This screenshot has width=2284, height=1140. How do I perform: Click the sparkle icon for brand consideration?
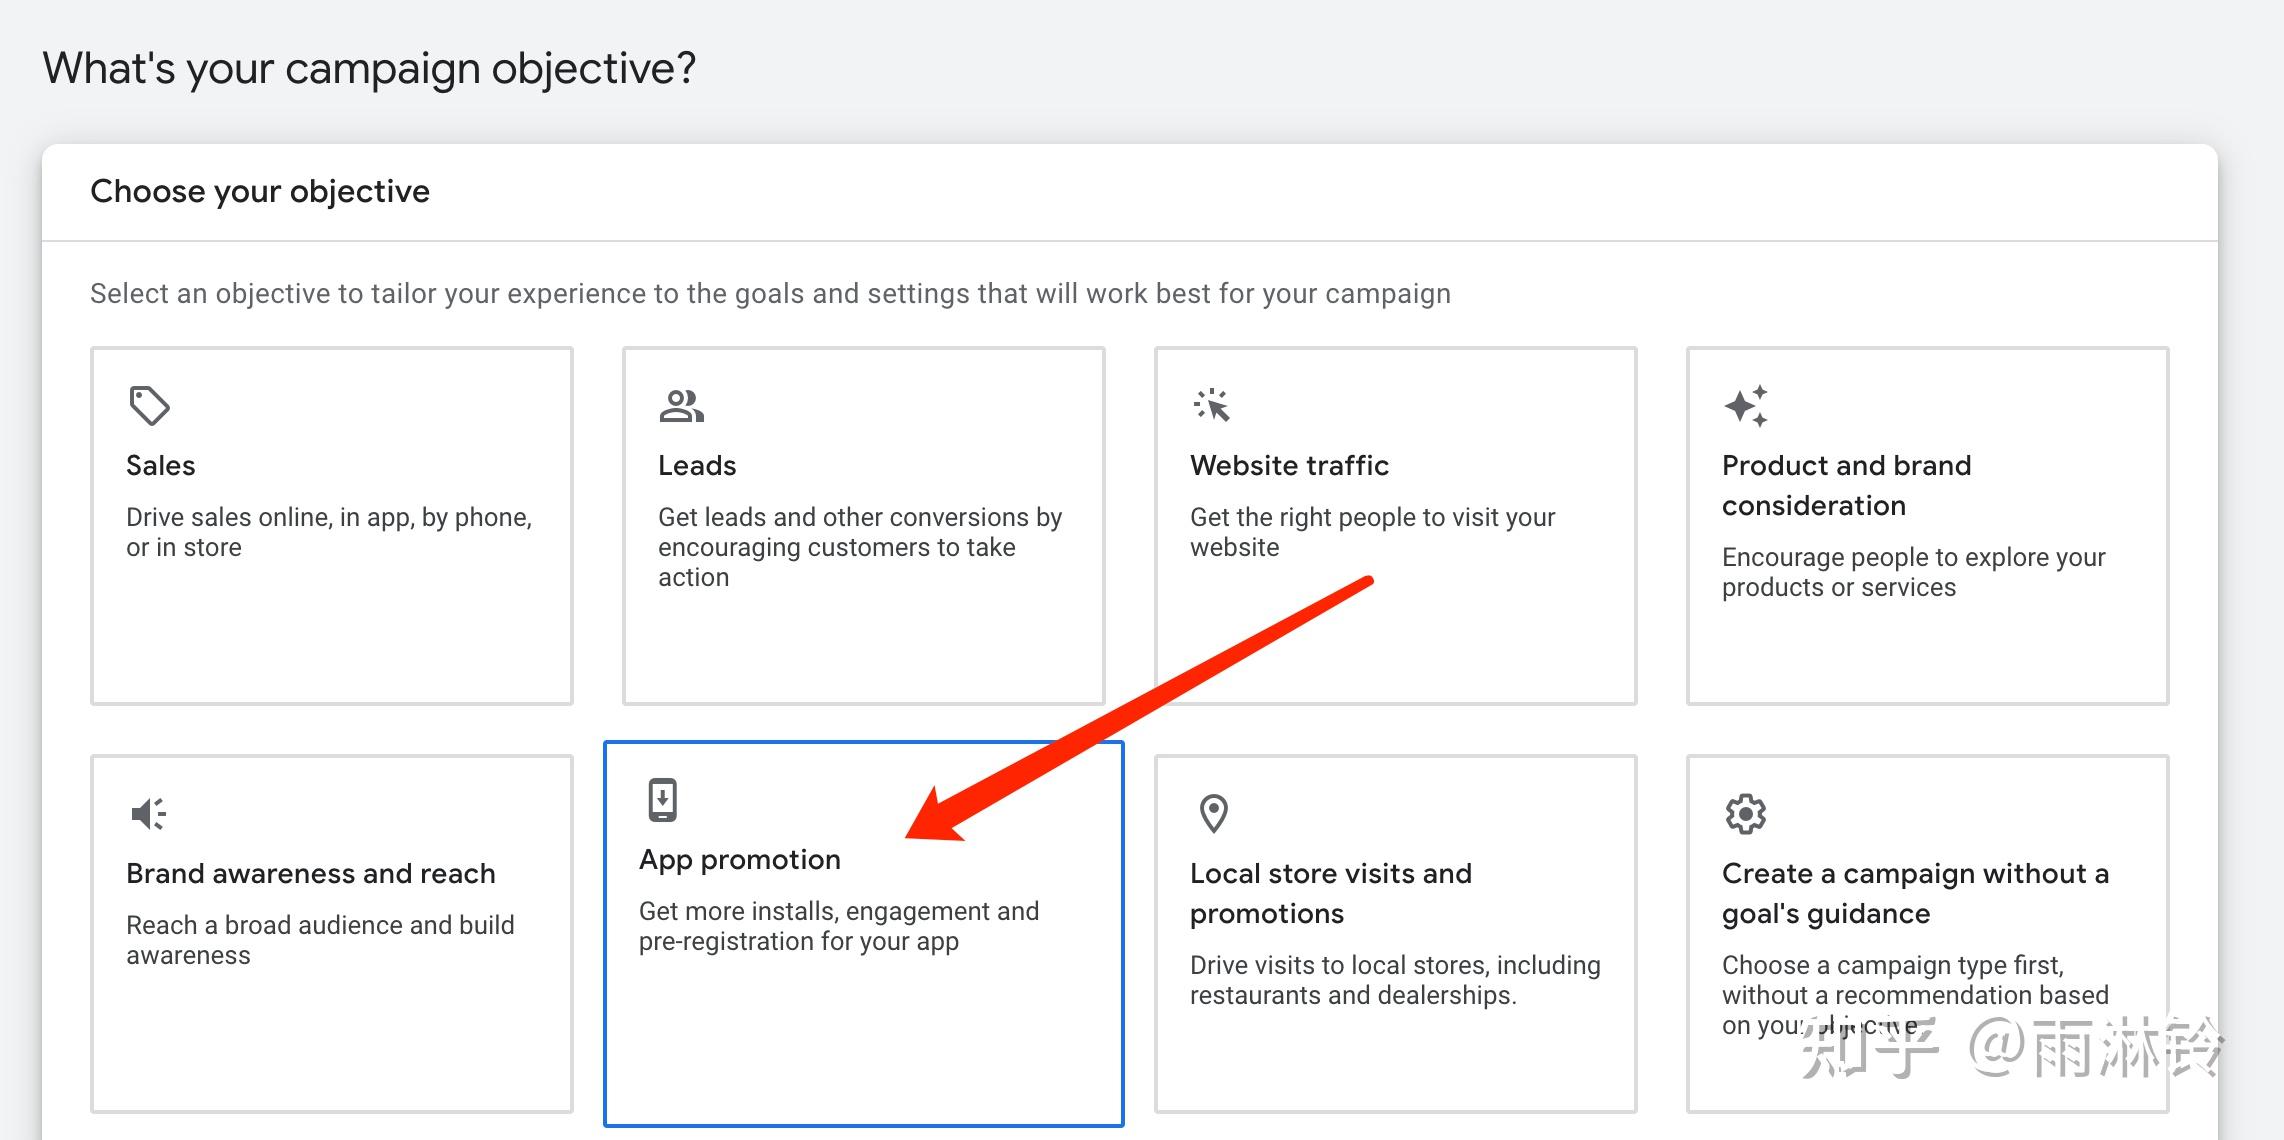pos(1746,406)
